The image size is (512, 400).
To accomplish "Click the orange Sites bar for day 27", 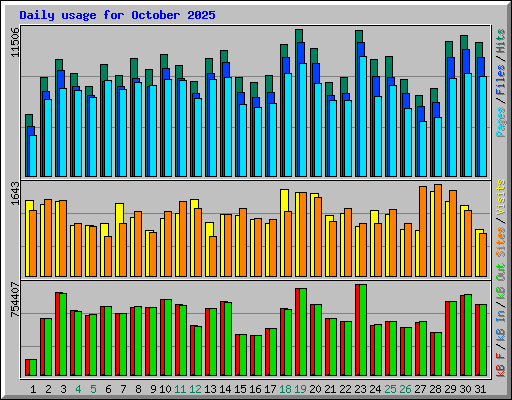I will tap(423, 231).
